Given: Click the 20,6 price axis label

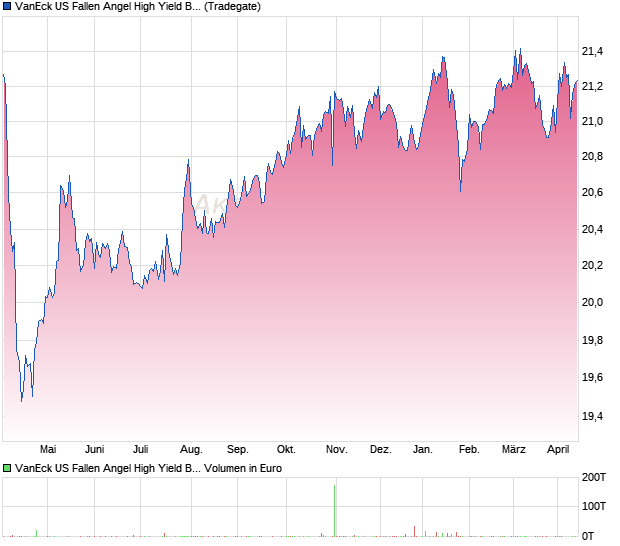Looking at the screenshot, I should click(x=592, y=192).
